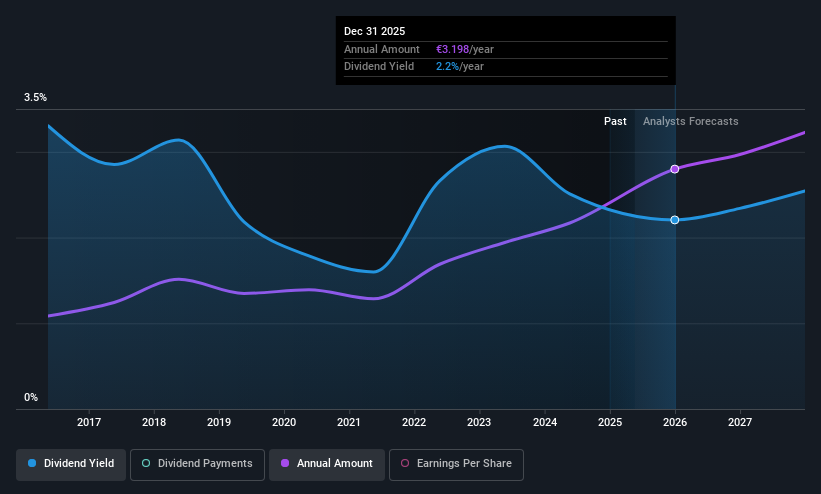Click the €3.198 annual amount tooltip value
Viewport: 821px width, 494px height.
[x=452, y=49]
